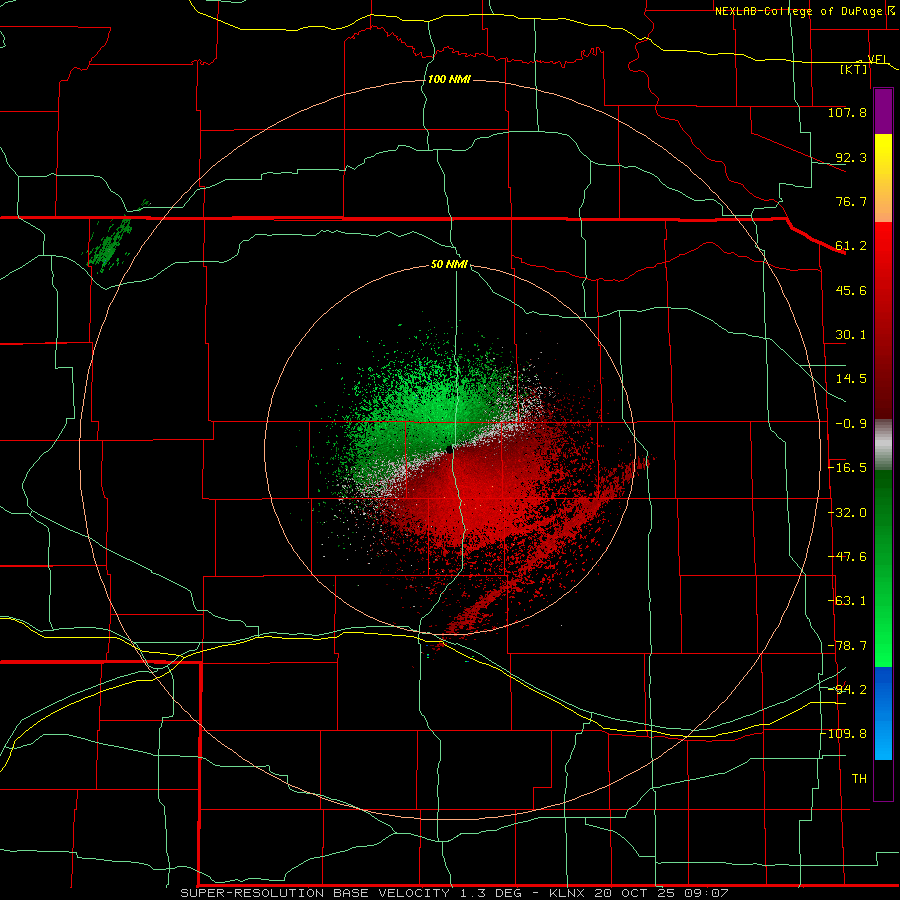This screenshot has height=900, width=900.
Task: Click the -16.5 scale value
Action: 847,468
